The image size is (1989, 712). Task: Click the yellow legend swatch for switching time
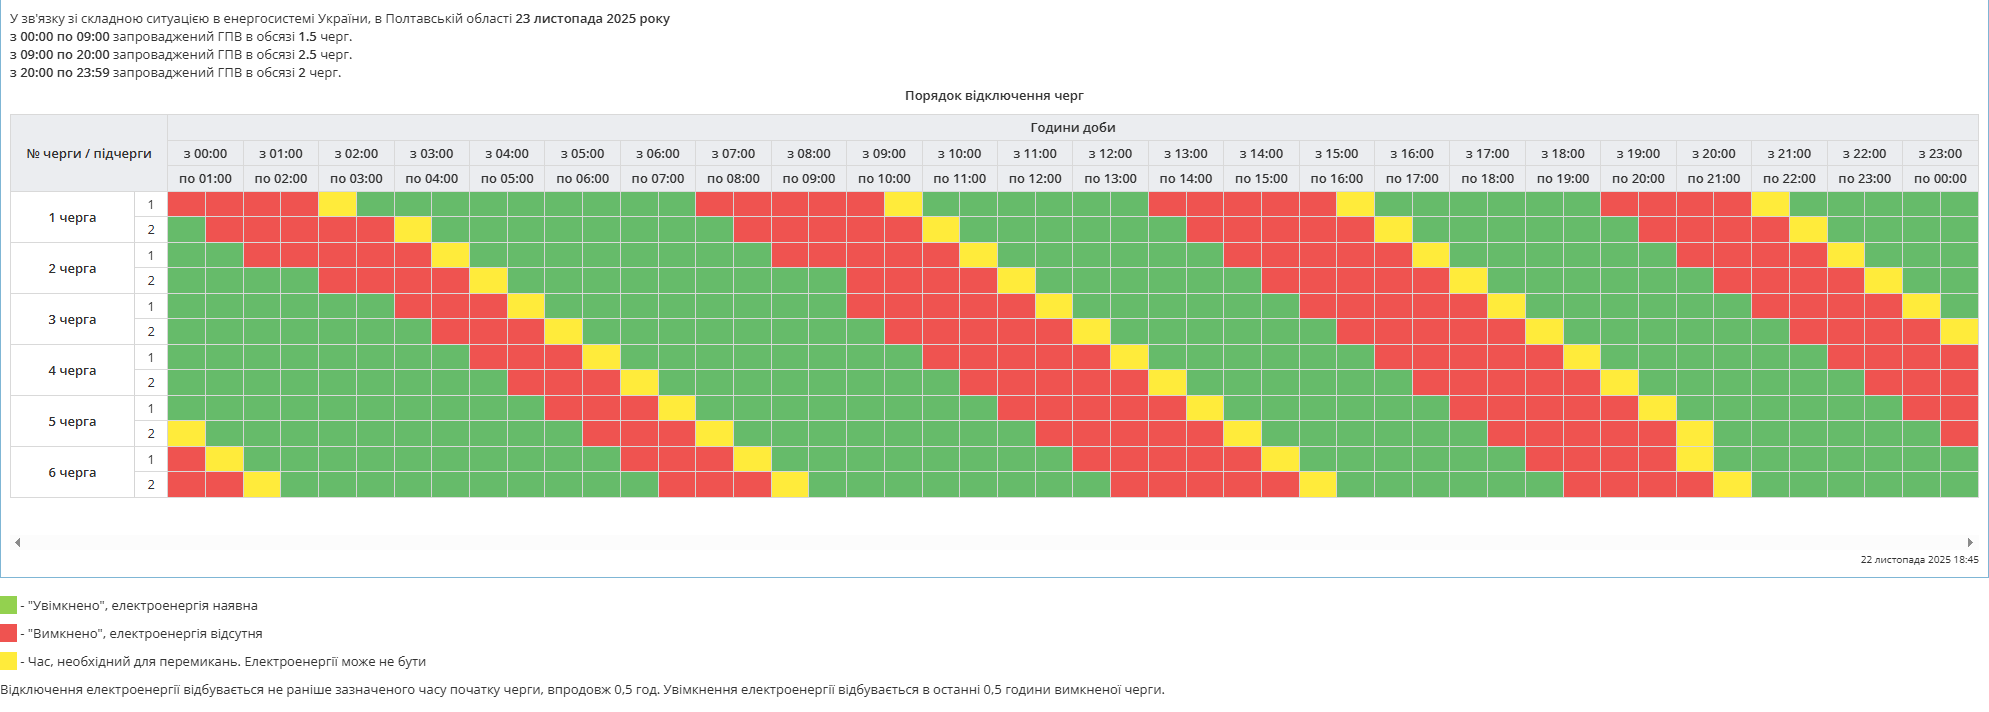tap(9, 661)
